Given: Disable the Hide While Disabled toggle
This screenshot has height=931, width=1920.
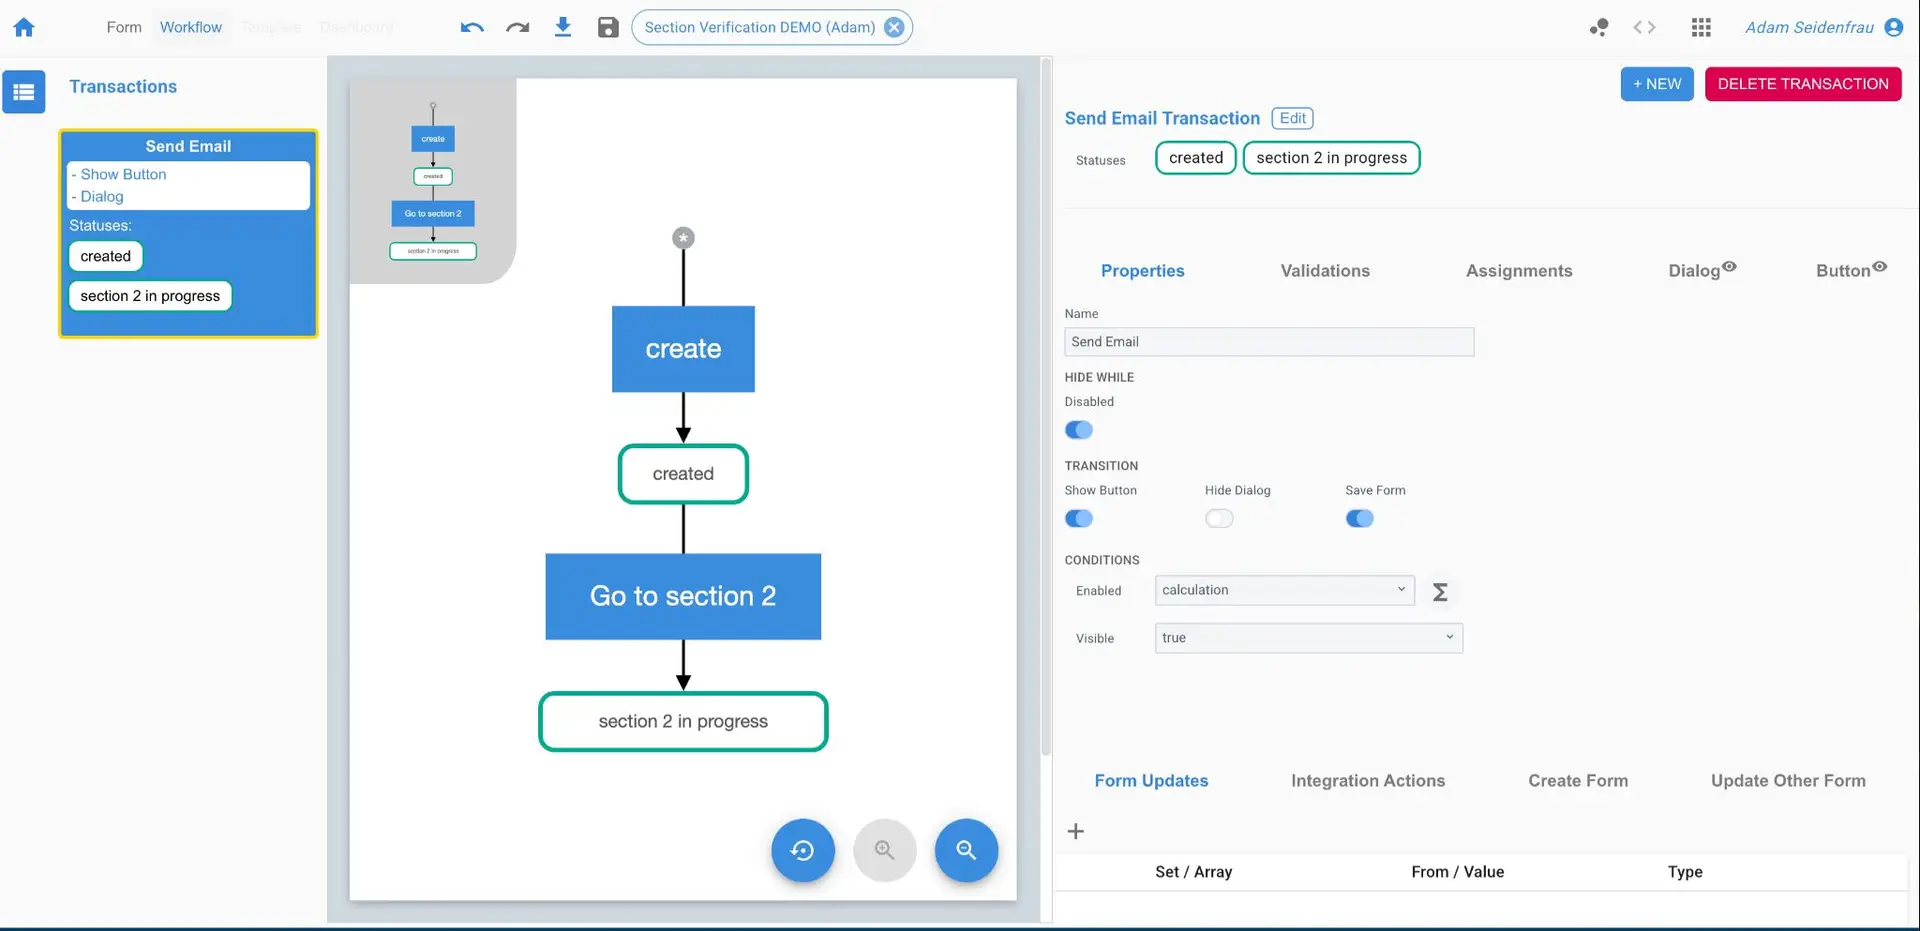Looking at the screenshot, I should point(1078,429).
